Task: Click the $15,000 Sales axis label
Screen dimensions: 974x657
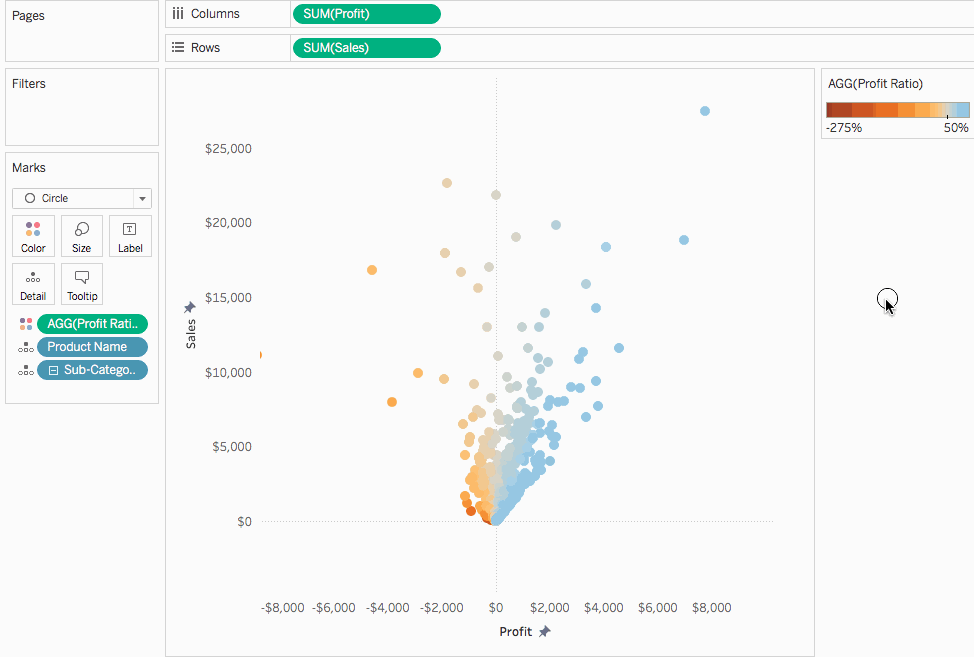Action: [229, 297]
